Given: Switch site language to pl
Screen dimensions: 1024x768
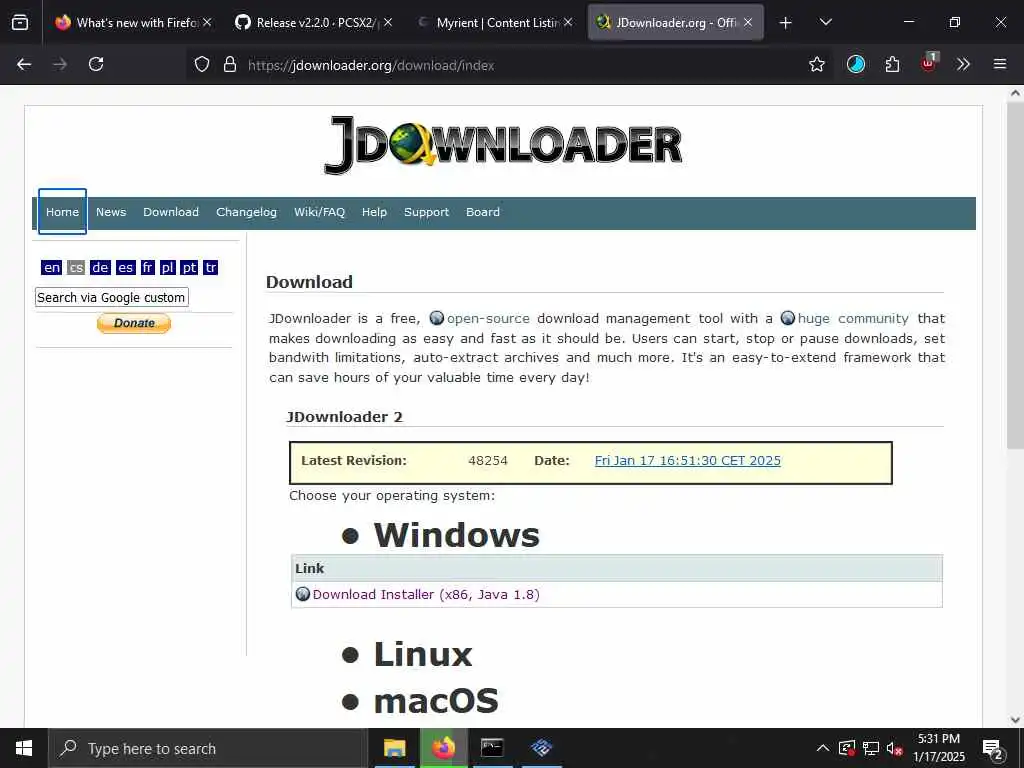Looking at the screenshot, I should click(x=167, y=267).
